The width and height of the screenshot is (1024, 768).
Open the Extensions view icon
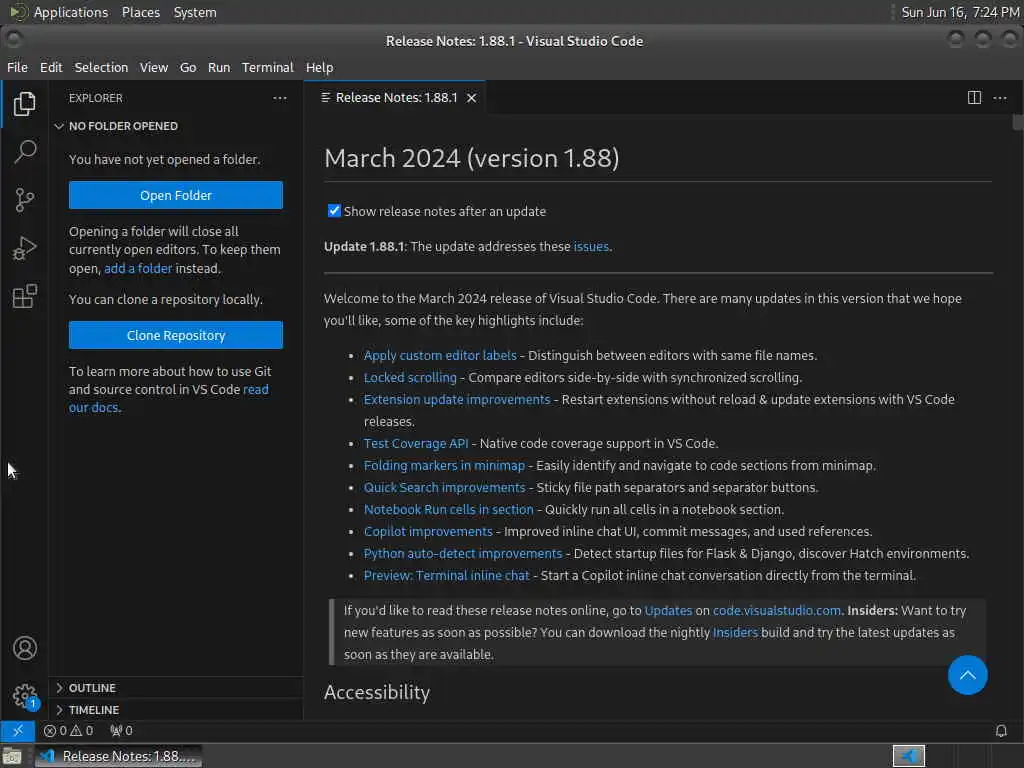click(x=24, y=296)
